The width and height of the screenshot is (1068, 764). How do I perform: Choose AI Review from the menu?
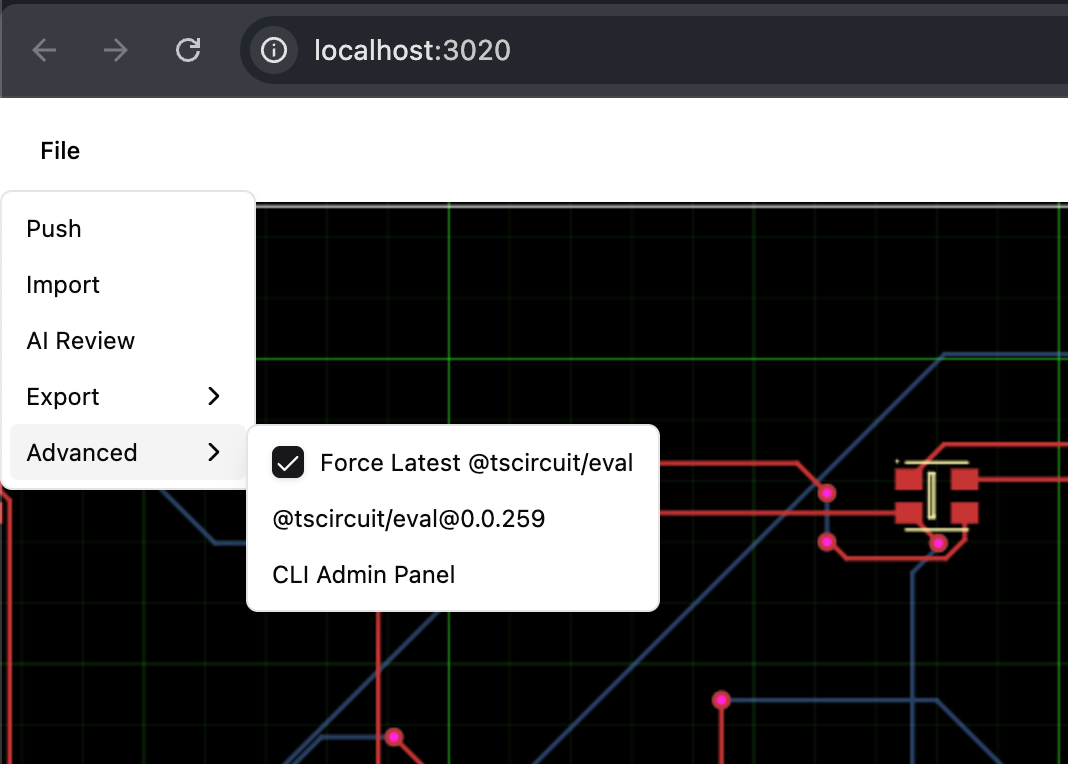[80, 340]
